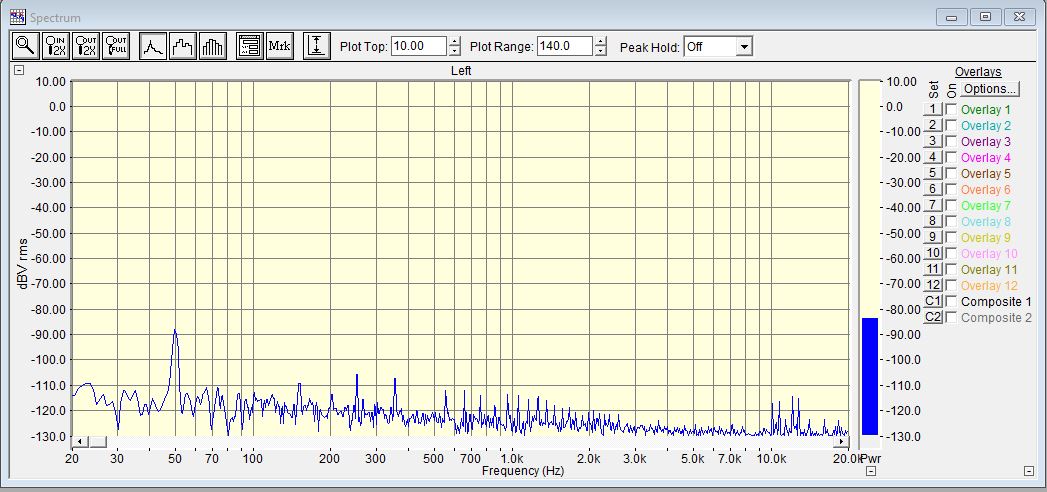Increase Plot Top with up arrow
Image resolution: width=1047 pixels, height=492 pixels.
[x=455, y=42]
